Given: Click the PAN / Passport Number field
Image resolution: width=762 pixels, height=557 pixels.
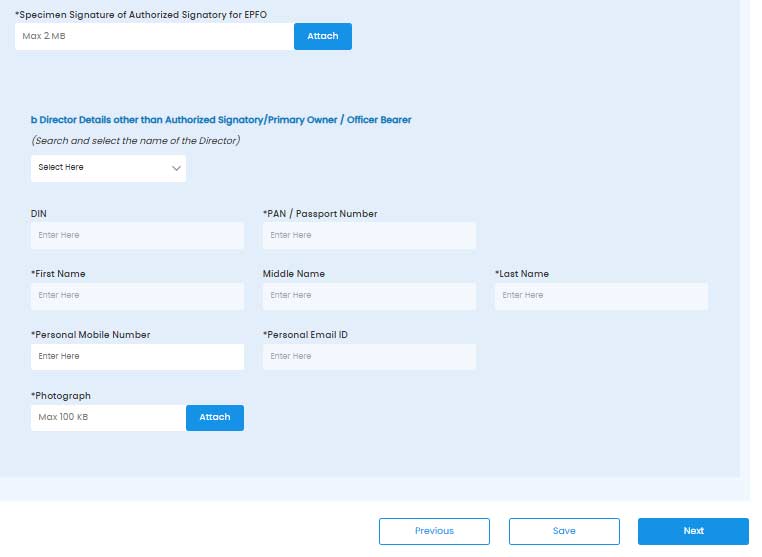Looking at the screenshot, I should click(x=369, y=235).
